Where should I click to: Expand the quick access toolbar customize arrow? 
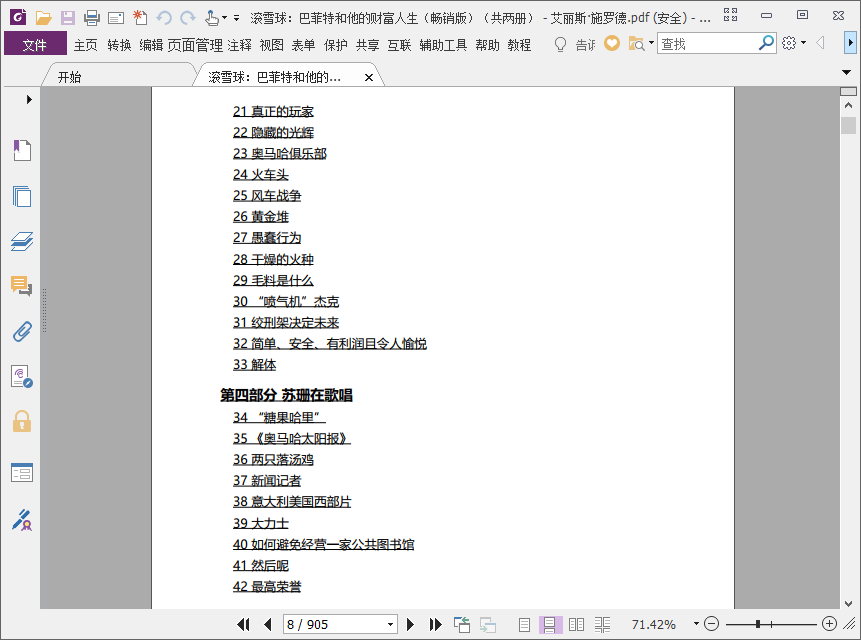[x=237, y=18]
